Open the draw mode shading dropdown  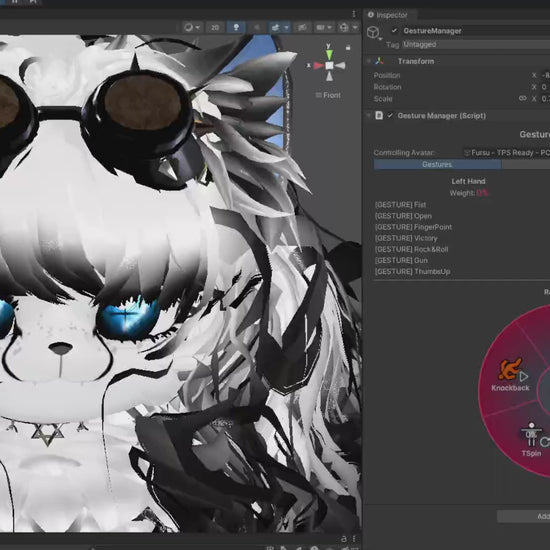pyautogui.click(x=192, y=27)
